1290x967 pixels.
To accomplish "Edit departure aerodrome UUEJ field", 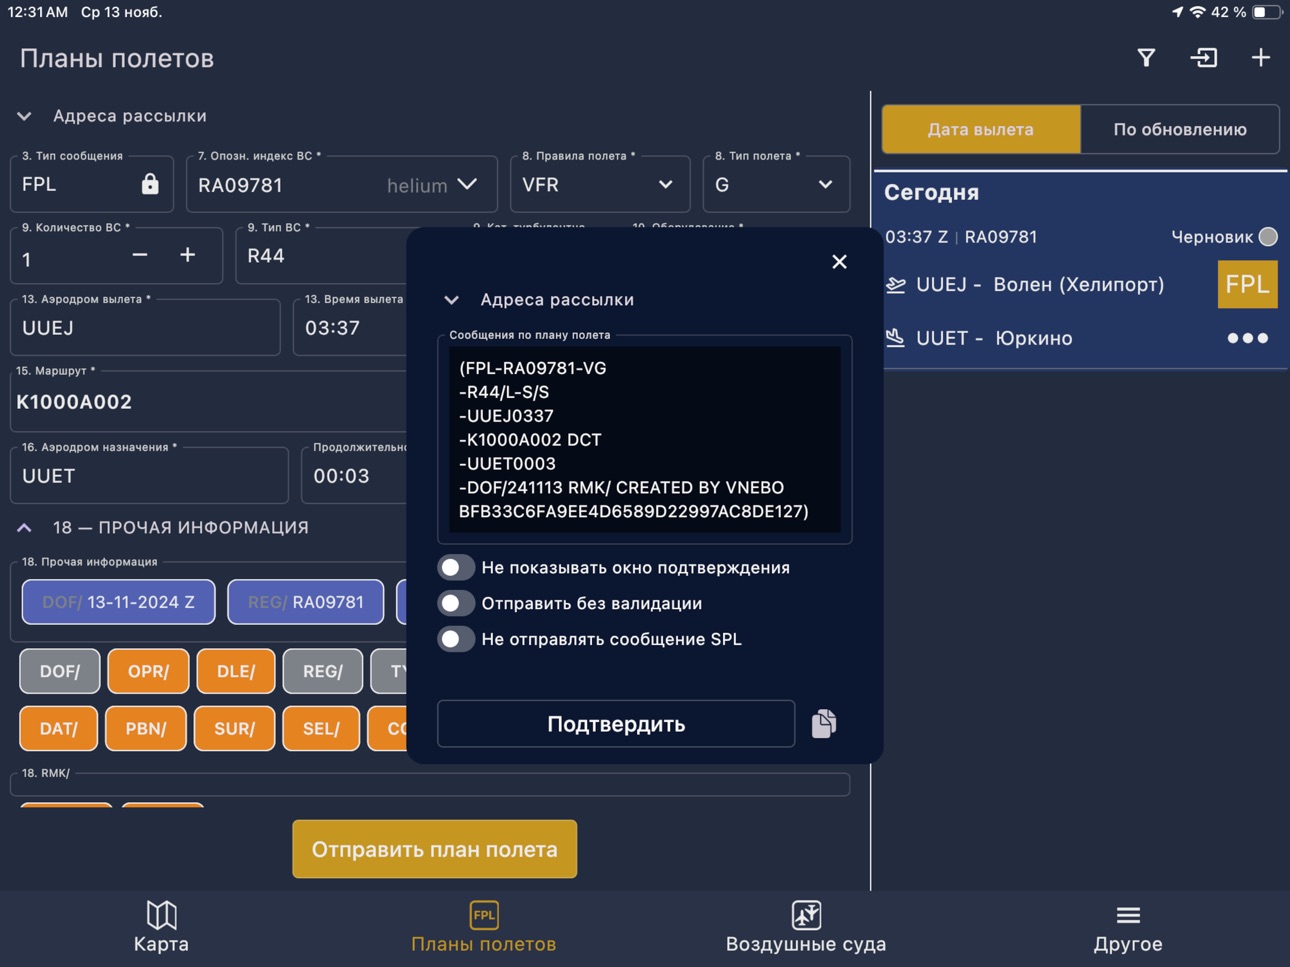I will tap(145, 327).
